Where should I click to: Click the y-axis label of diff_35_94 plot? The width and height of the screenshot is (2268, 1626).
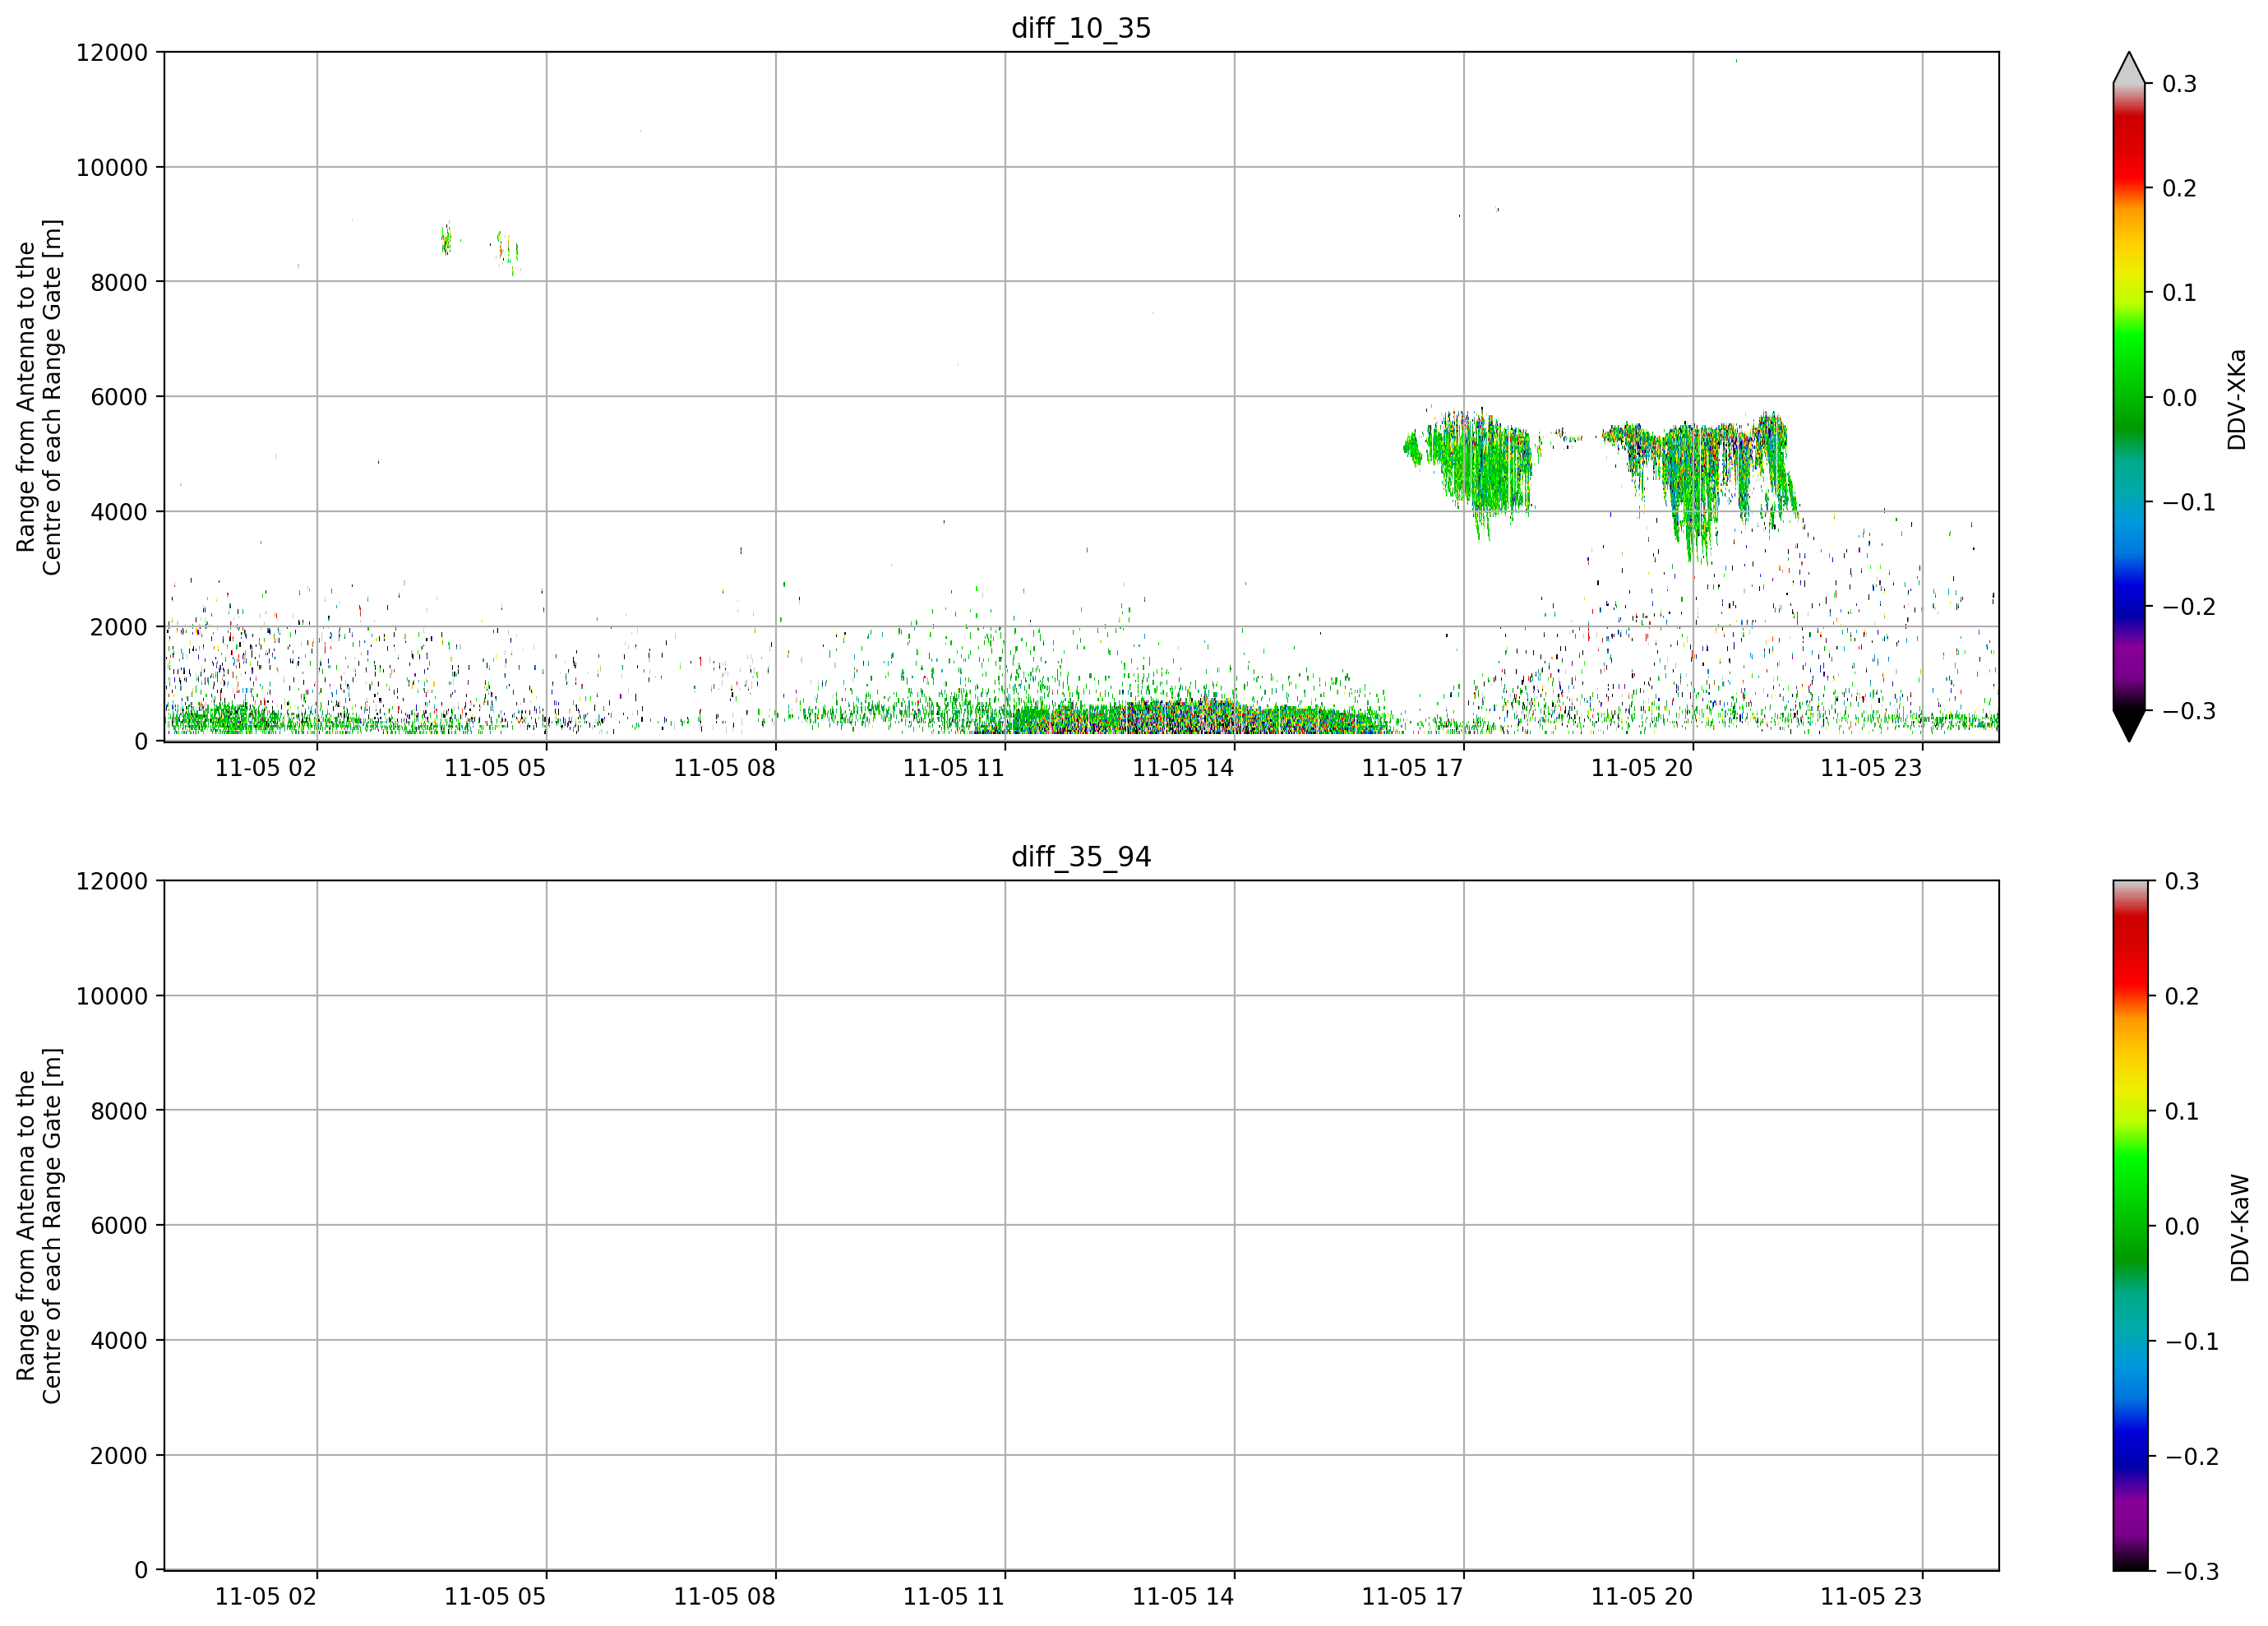coord(39,1225)
